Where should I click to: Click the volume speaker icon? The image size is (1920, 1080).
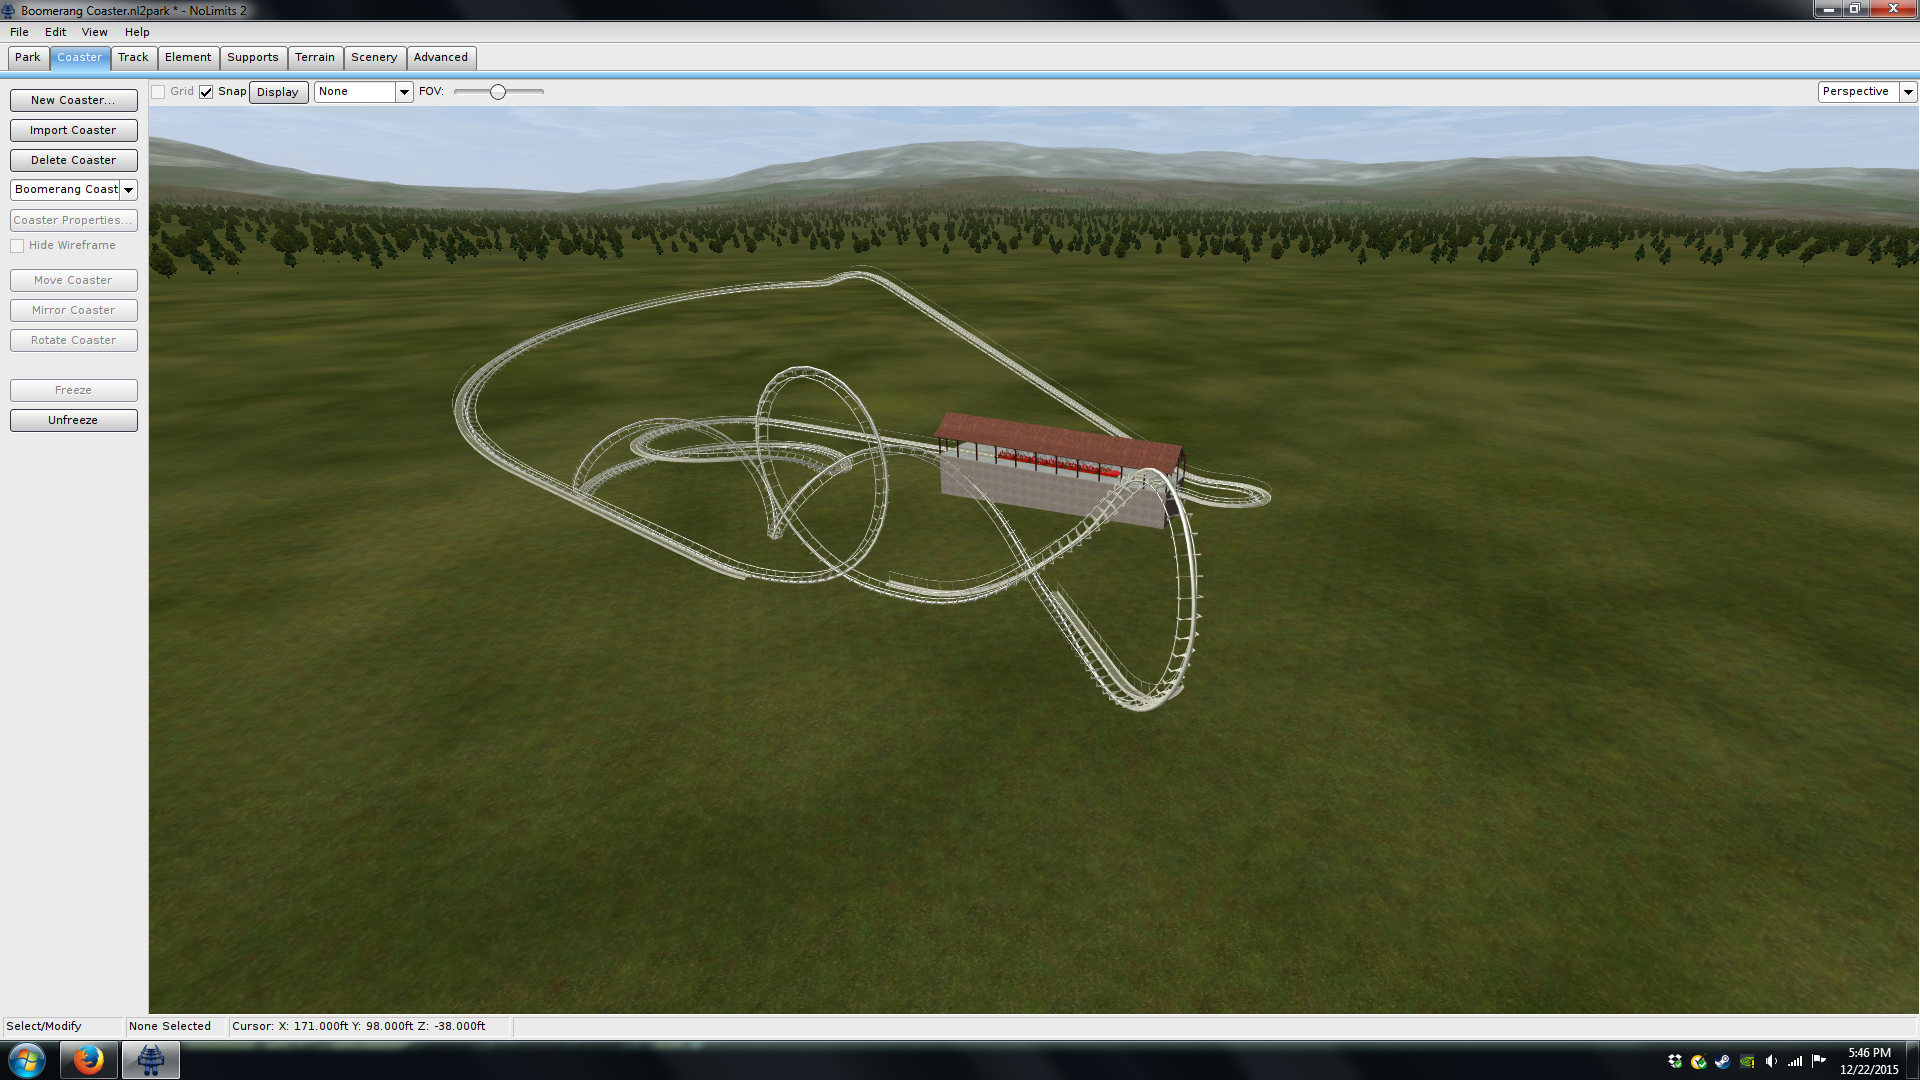(x=1771, y=1061)
